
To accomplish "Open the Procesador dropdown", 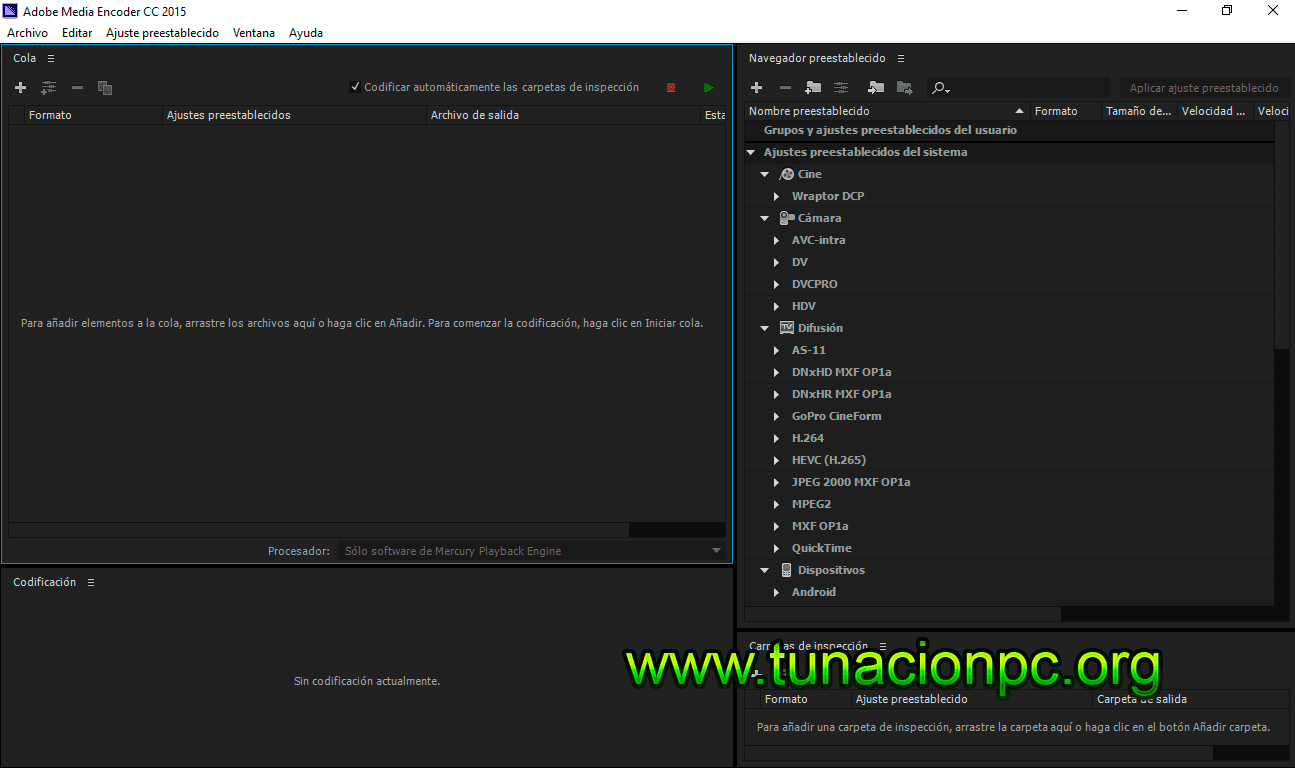I will point(716,550).
